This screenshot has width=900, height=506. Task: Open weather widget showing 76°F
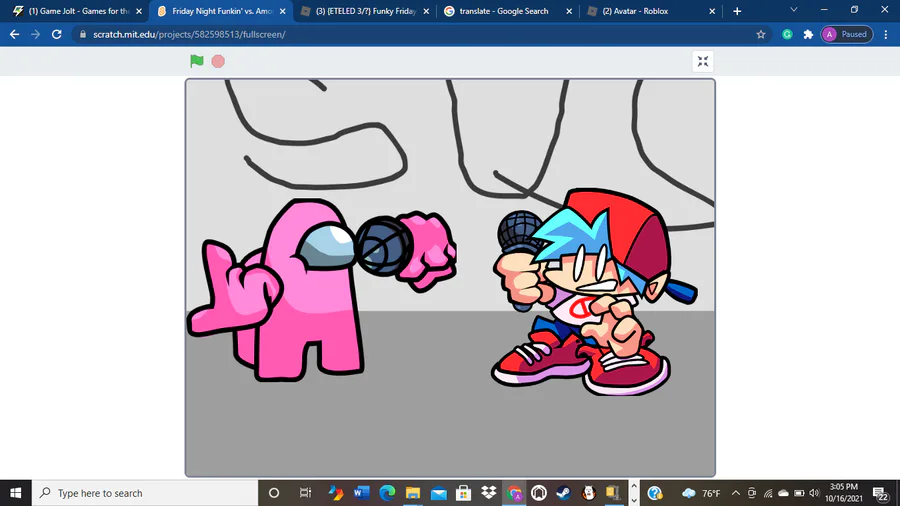(701, 493)
